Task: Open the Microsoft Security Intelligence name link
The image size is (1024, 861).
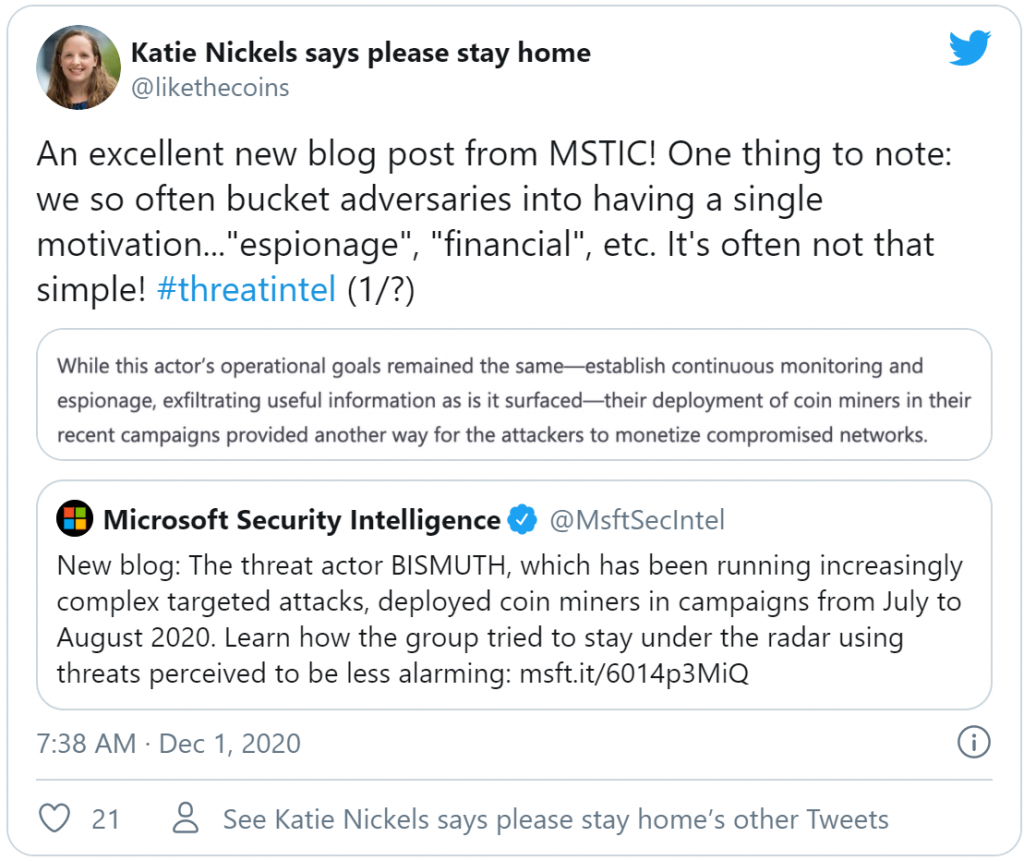Action: coord(302,520)
